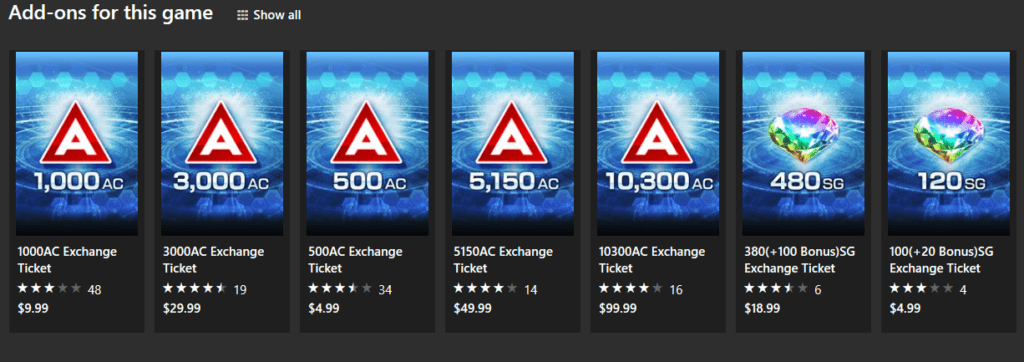
Task: Open the 5,150 AC ticket thumbnail
Action: 513,144
